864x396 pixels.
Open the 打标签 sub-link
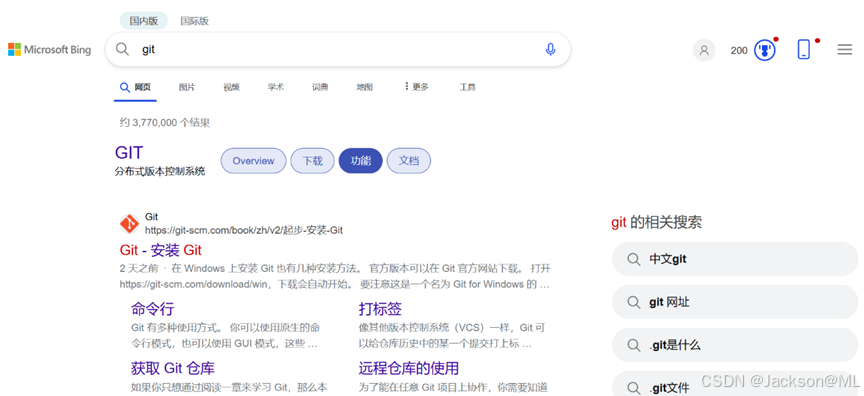(x=380, y=309)
